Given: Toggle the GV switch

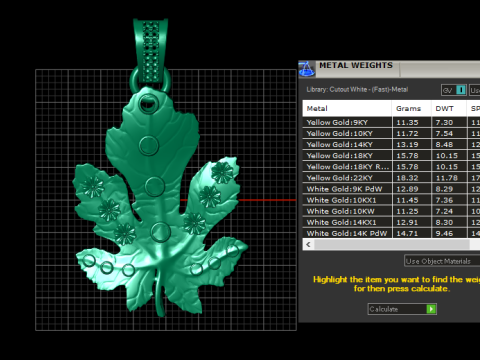Looking at the screenshot, I should click(454, 90).
